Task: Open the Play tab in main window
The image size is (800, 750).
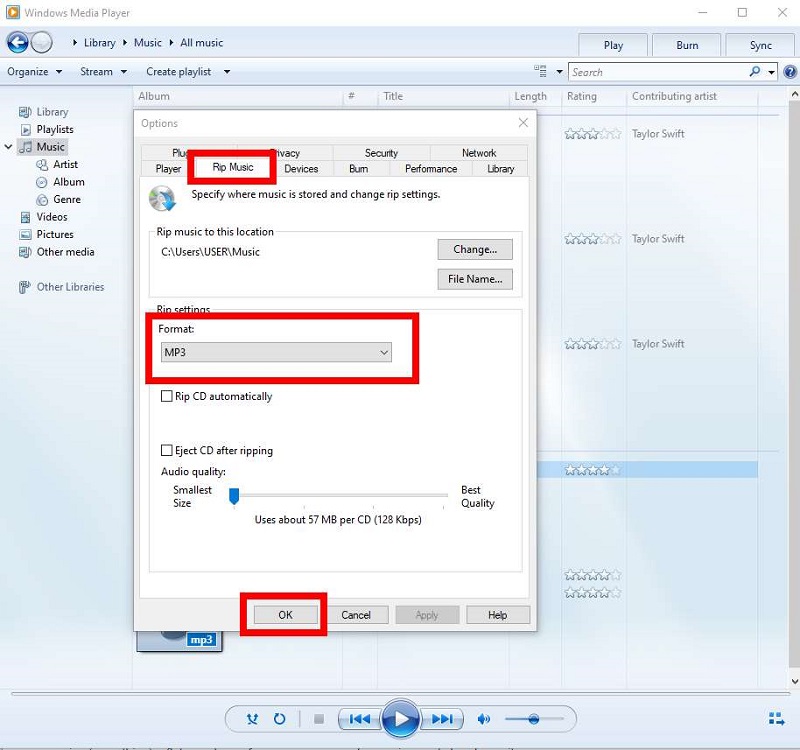Action: click(x=613, y=45)
